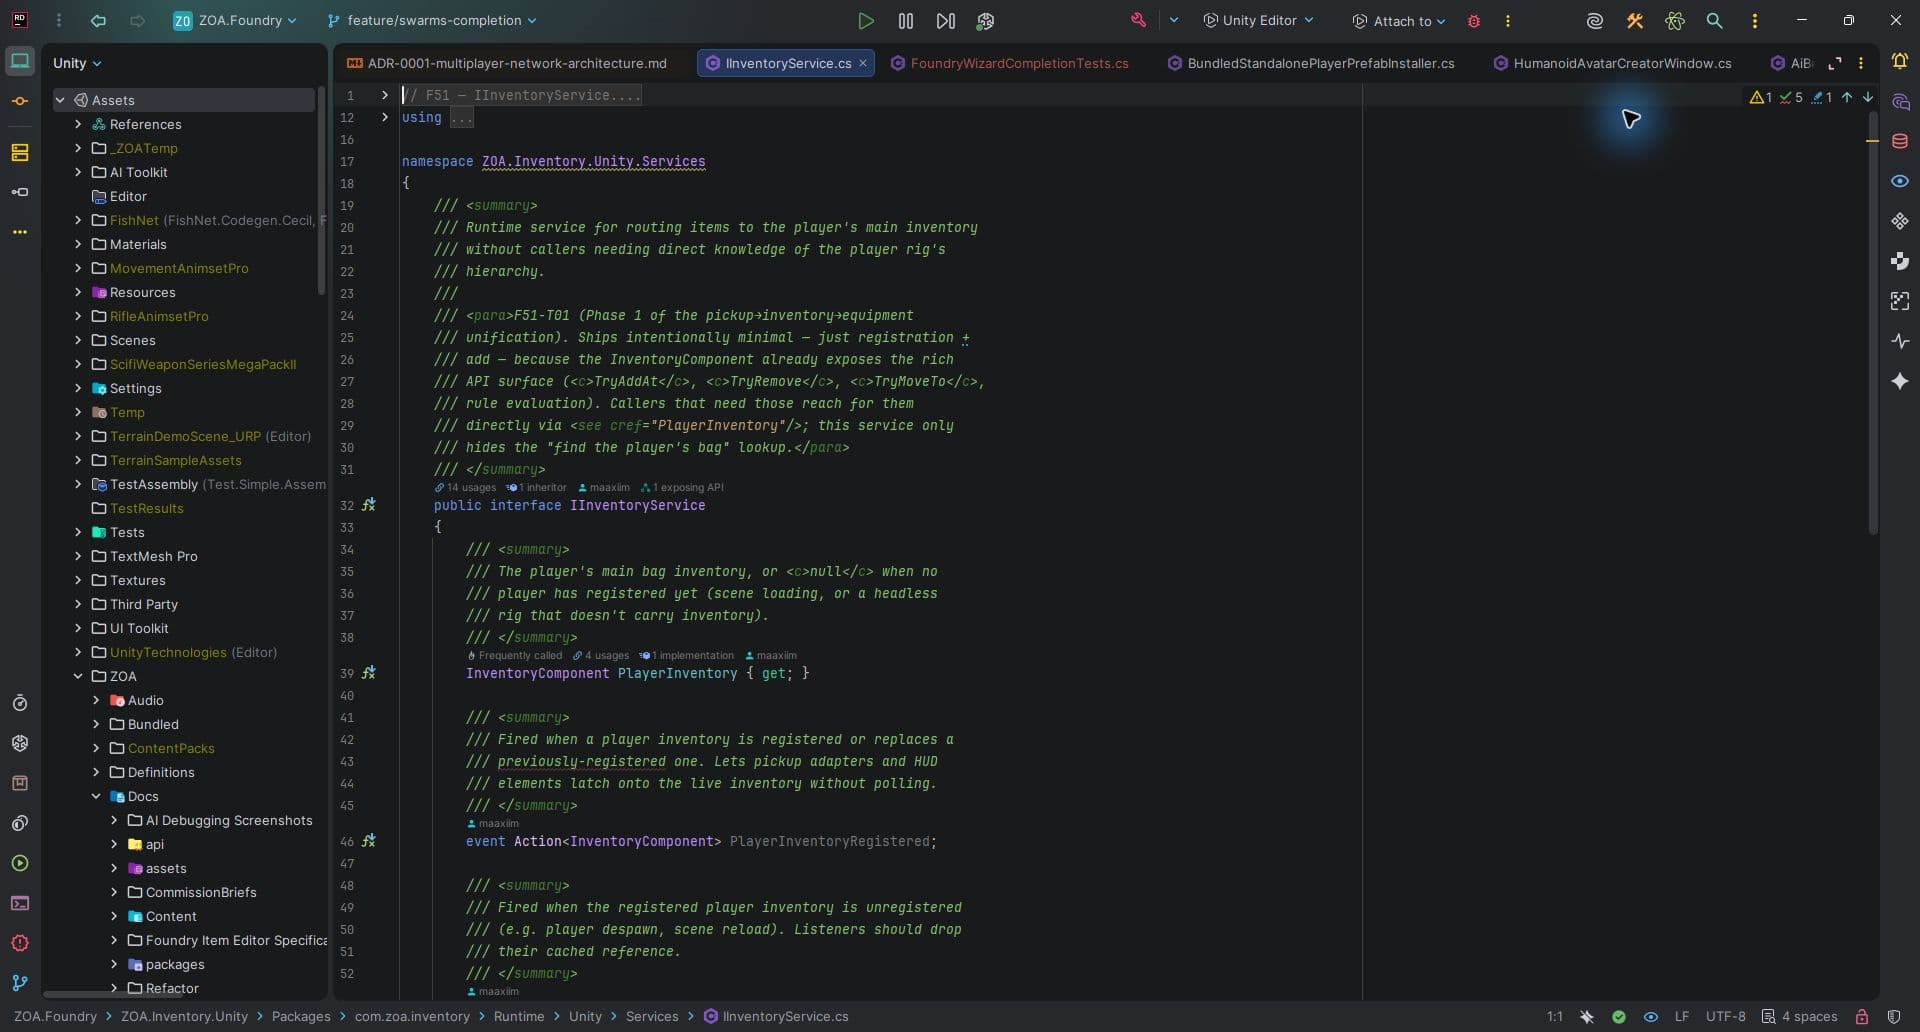Switch to ADR-0001-multiplayer-network-architecture.md tab
The width and height of the screenshot is (1920, 1032).
[x=507, y=63]
